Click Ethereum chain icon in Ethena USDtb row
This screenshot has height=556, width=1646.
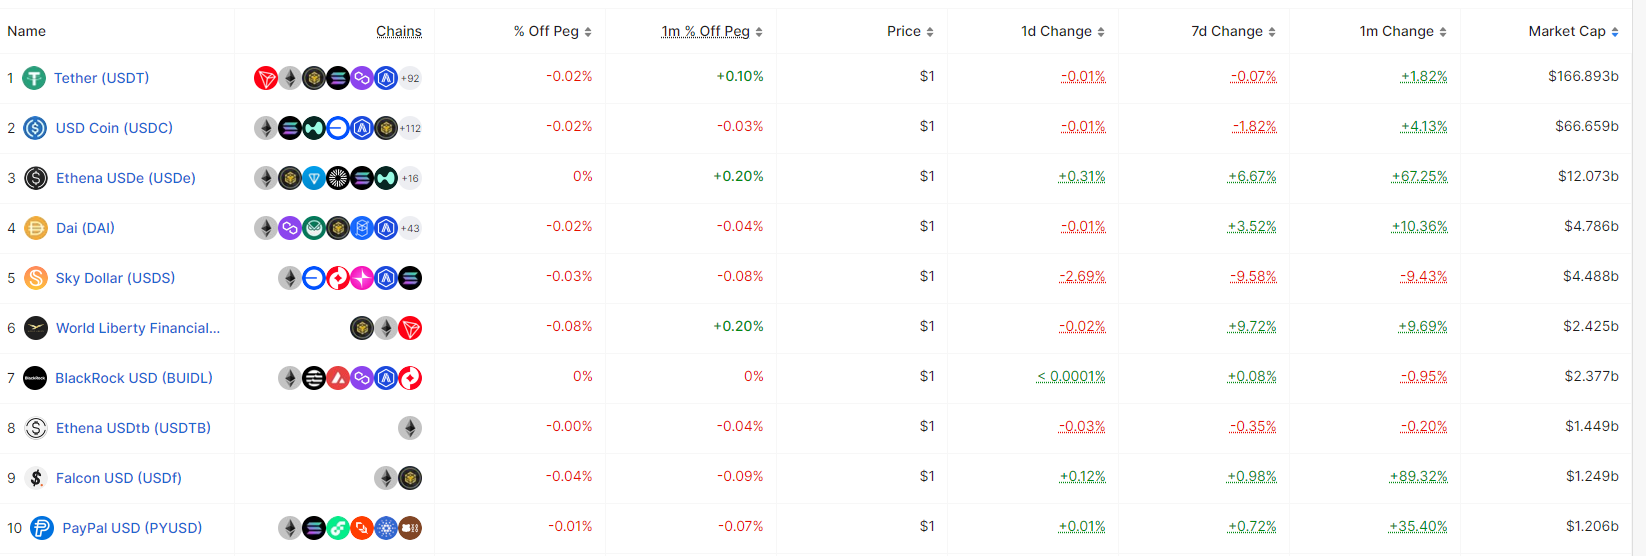pos(410,428)
